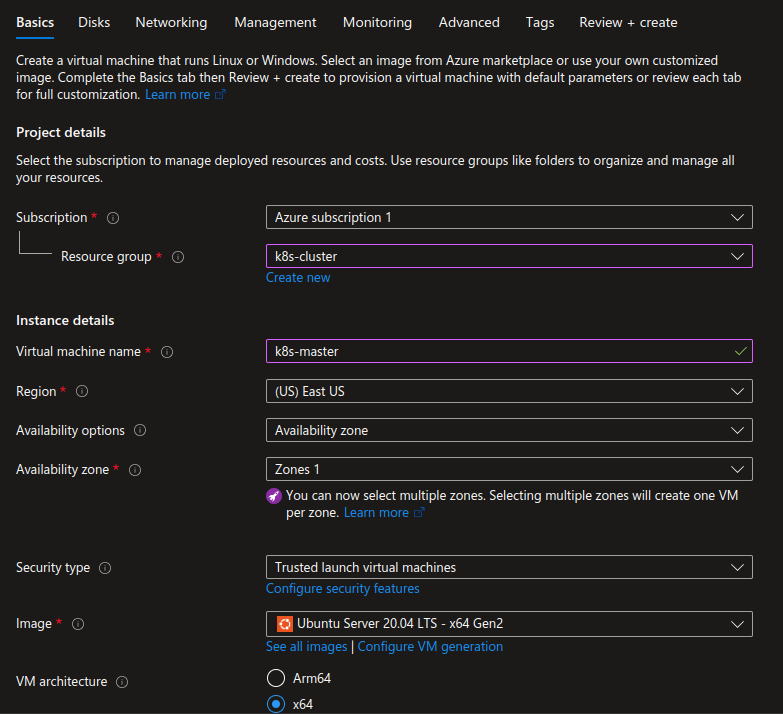Open the Security type dropdown
This screenshot has height=714, width=783.
(x=509, y=567)
